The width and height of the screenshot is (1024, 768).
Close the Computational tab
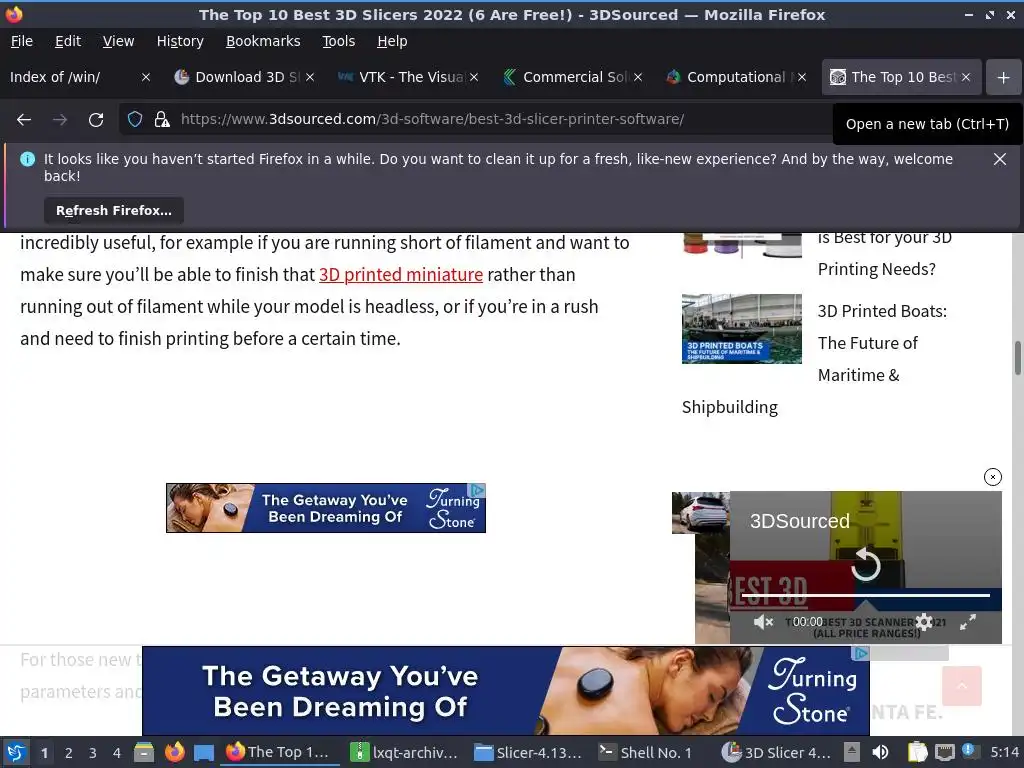(x=802, y=77)
